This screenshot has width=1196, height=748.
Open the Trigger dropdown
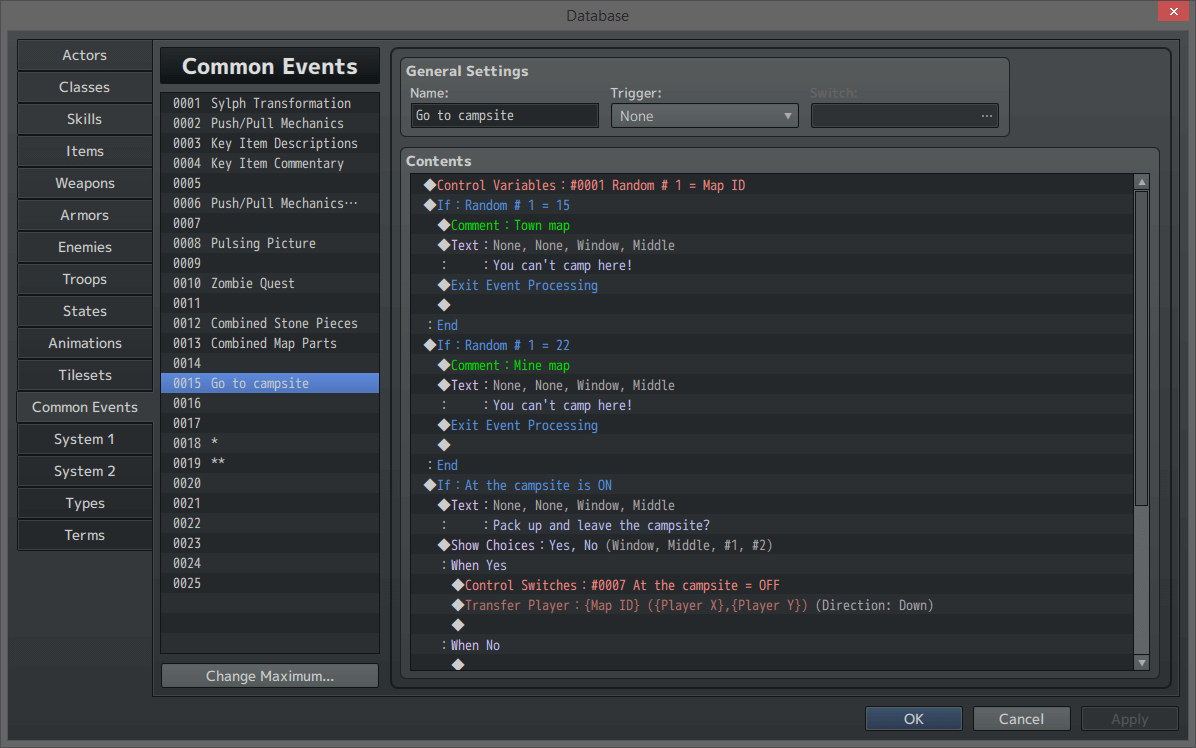tap(704, 116)
